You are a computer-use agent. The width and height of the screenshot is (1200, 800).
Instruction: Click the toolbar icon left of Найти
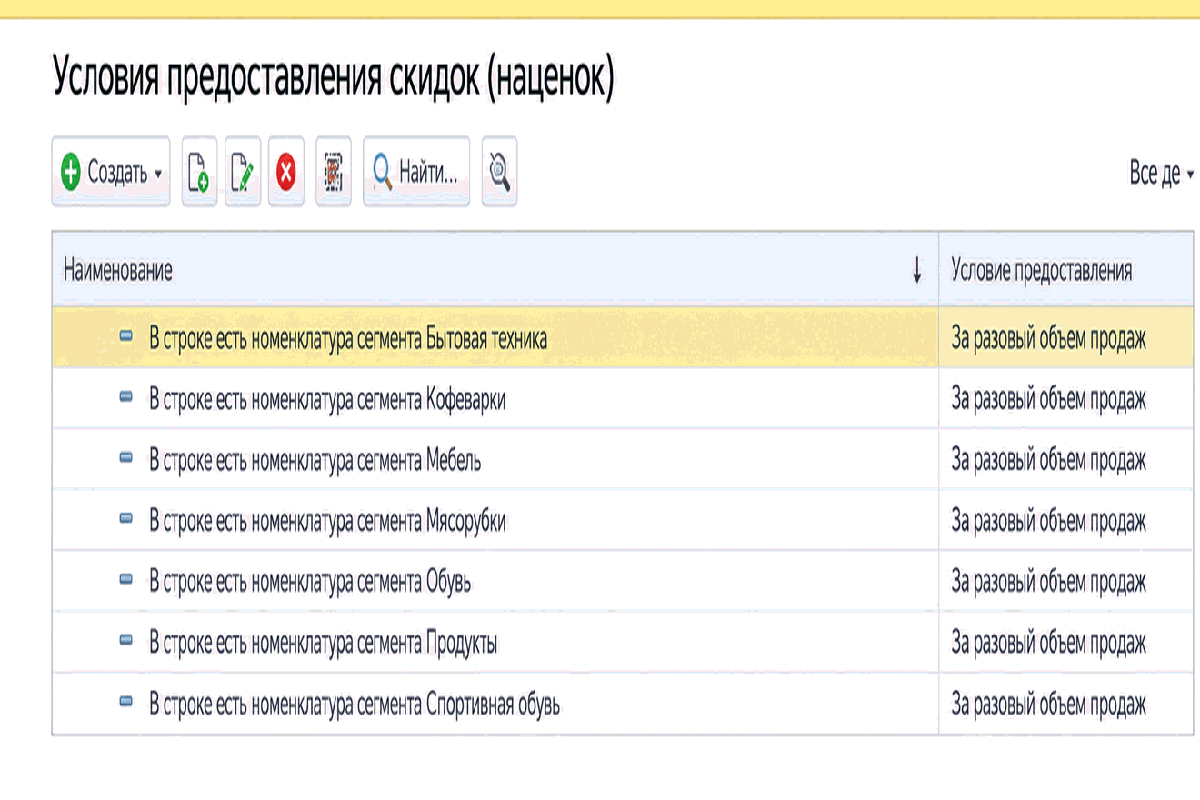[333, 172]
